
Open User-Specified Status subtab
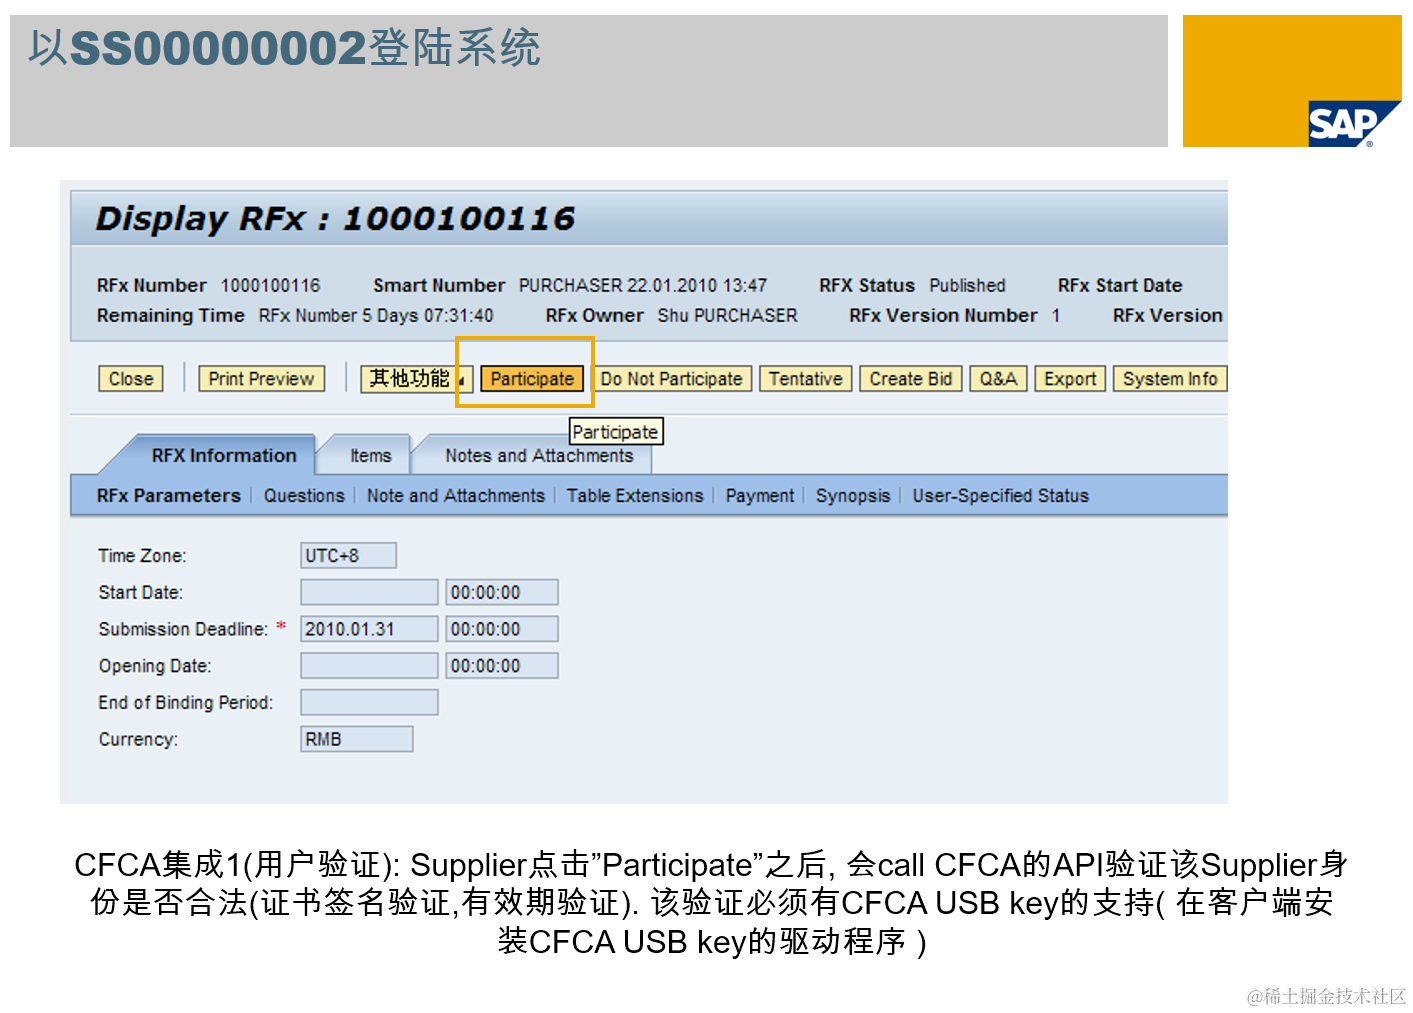tap(1000, 495)
